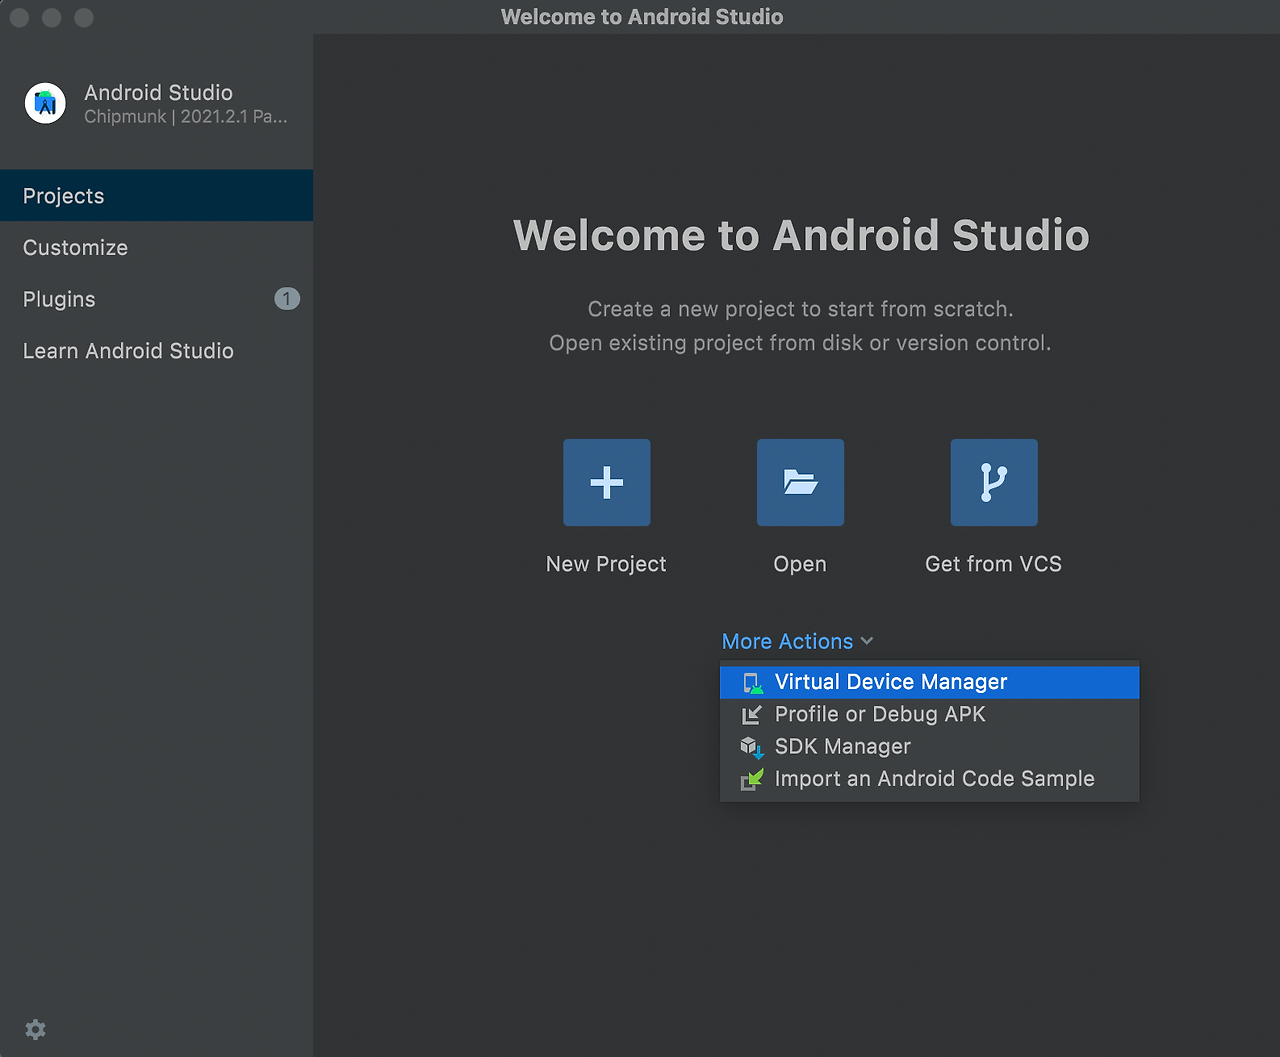This screenshot has width=1280, height=1057.
Task: Click the Welcome to Android Studio heading
Action: tap(801, 235)
